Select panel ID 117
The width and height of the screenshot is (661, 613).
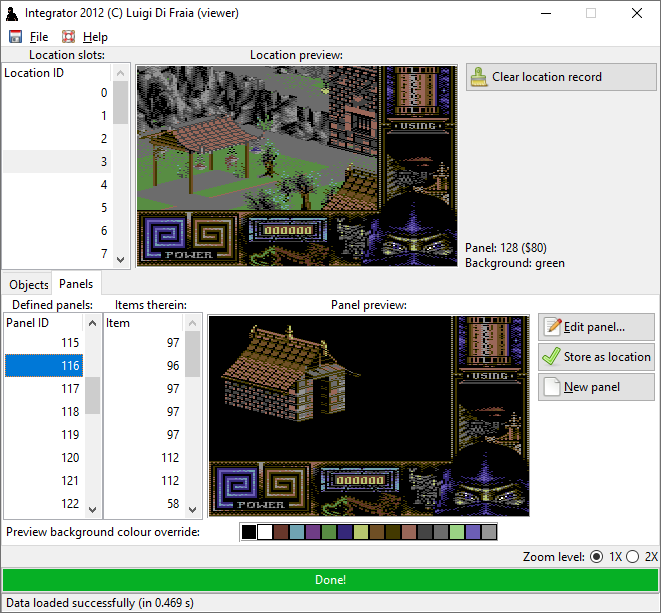coord(44,388)
